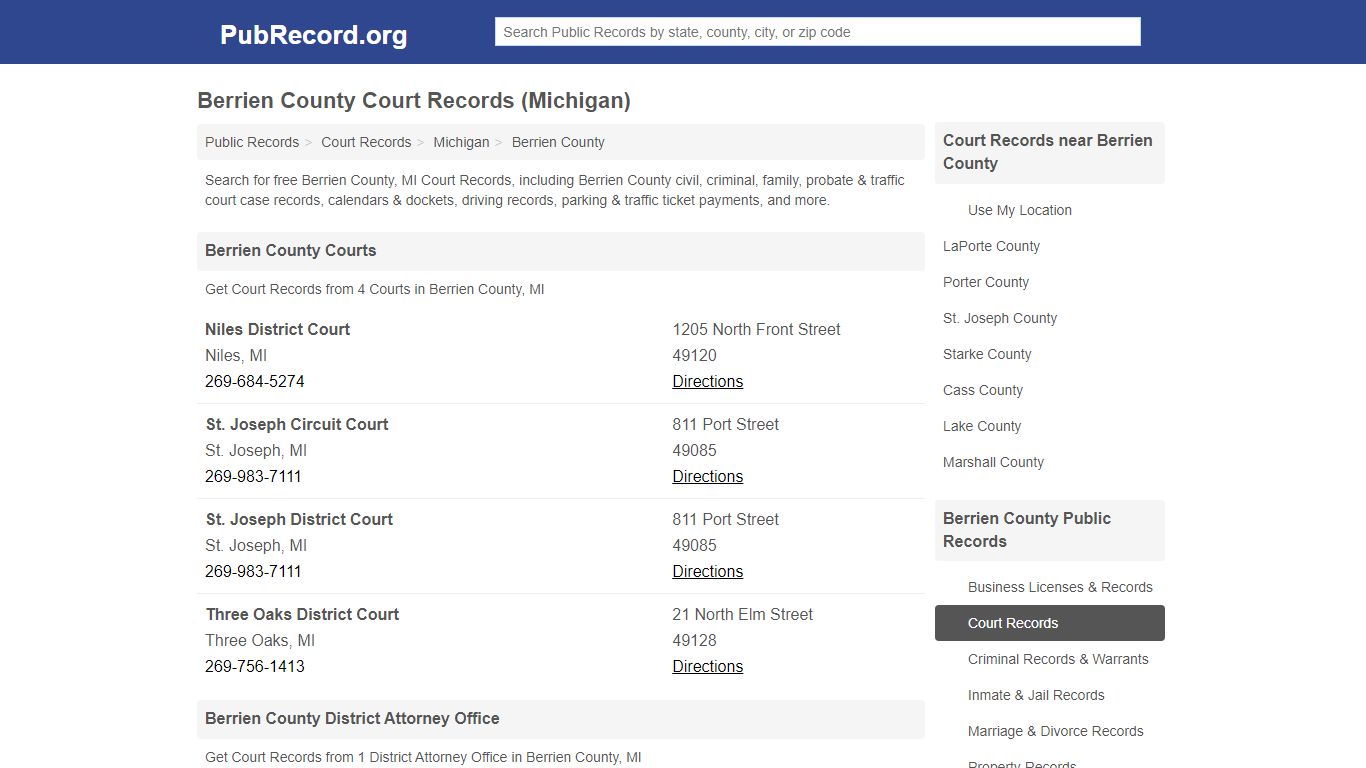
Task: Get directions to 1205 North Front Street
Action: tap(708, 381)
